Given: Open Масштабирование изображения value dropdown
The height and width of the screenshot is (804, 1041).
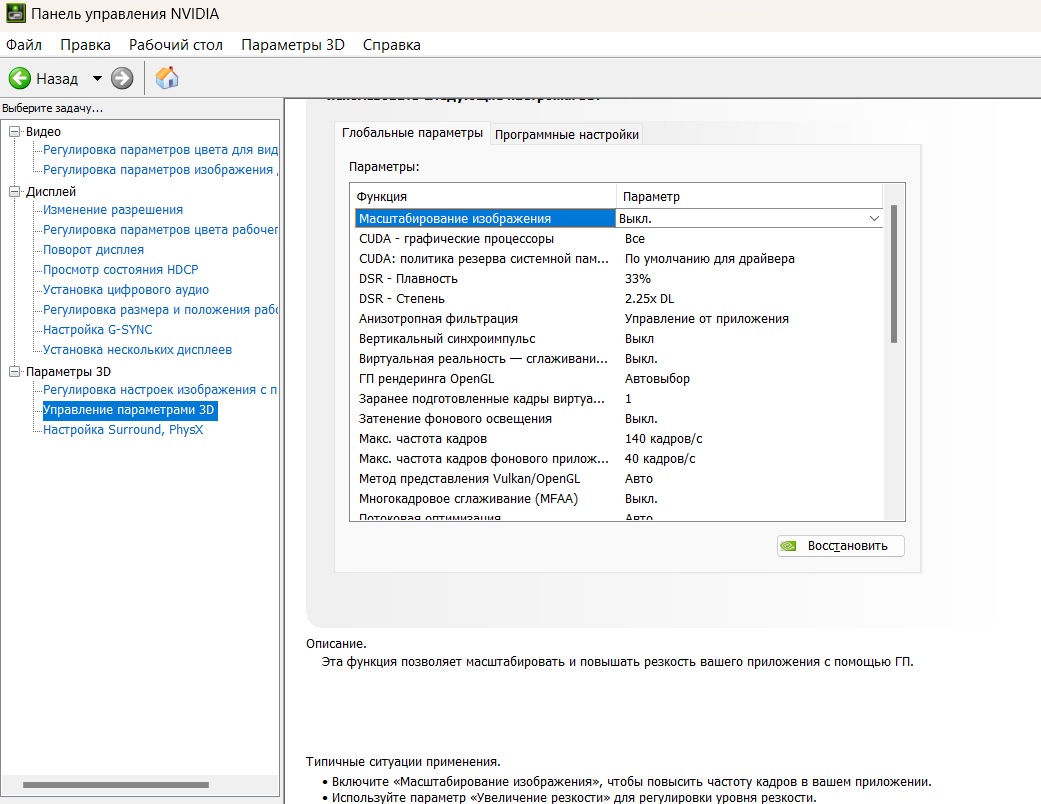Looking at the screenshot, I should pyautogui.click(x=874, y=218).
